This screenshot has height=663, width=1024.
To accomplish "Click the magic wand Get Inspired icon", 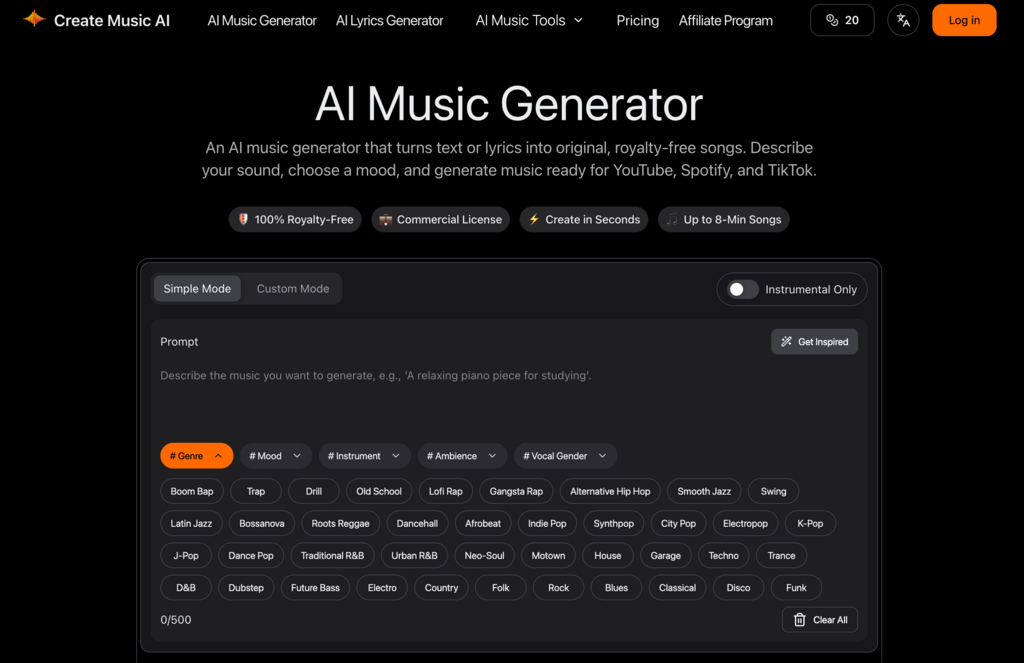I will tap(786, 341).
